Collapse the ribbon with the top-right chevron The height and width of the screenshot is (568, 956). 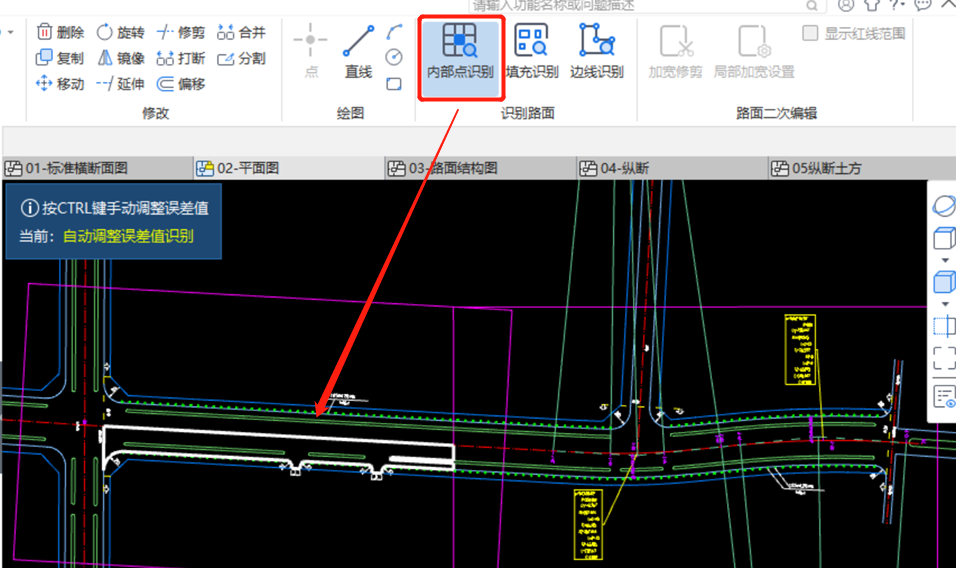[947, 4]
